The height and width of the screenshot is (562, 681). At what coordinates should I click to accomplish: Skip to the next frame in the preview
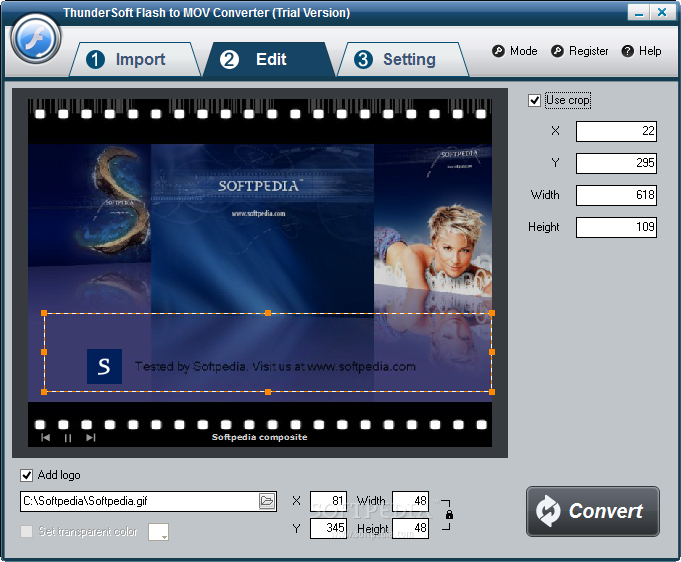[x=90, y=437]
